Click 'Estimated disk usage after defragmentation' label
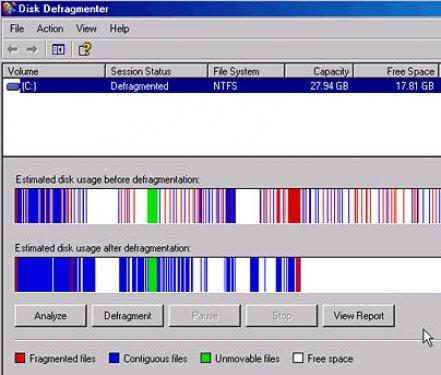This screenshot has height=375, width=441. point(103,248)
